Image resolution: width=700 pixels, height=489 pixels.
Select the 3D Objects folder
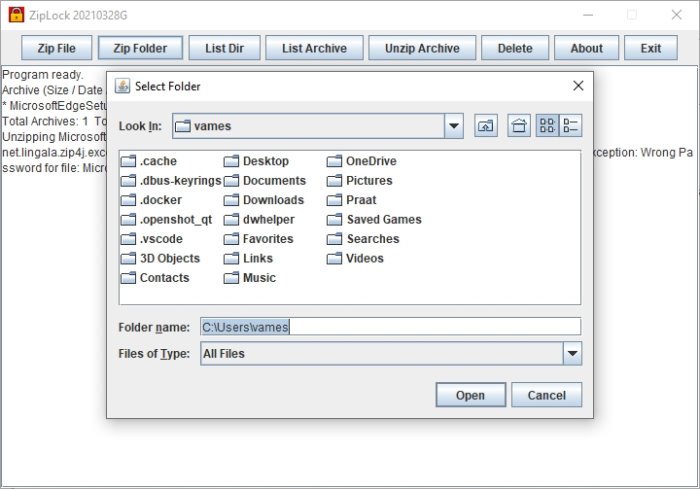coord(160,259)
